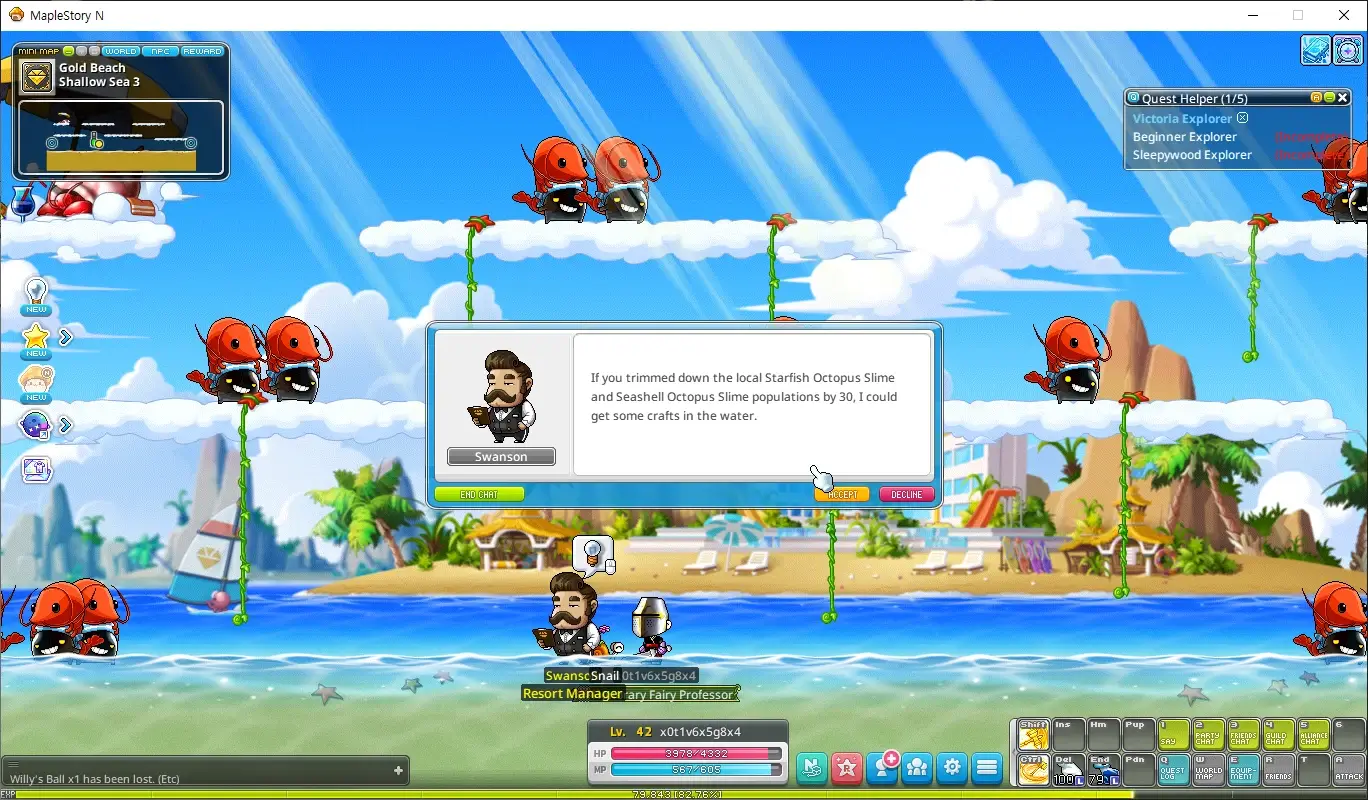Click the empty Ins quick slot
Image resolution: width=1368 pixels, height=800 pixels.
click(1069, 735)
